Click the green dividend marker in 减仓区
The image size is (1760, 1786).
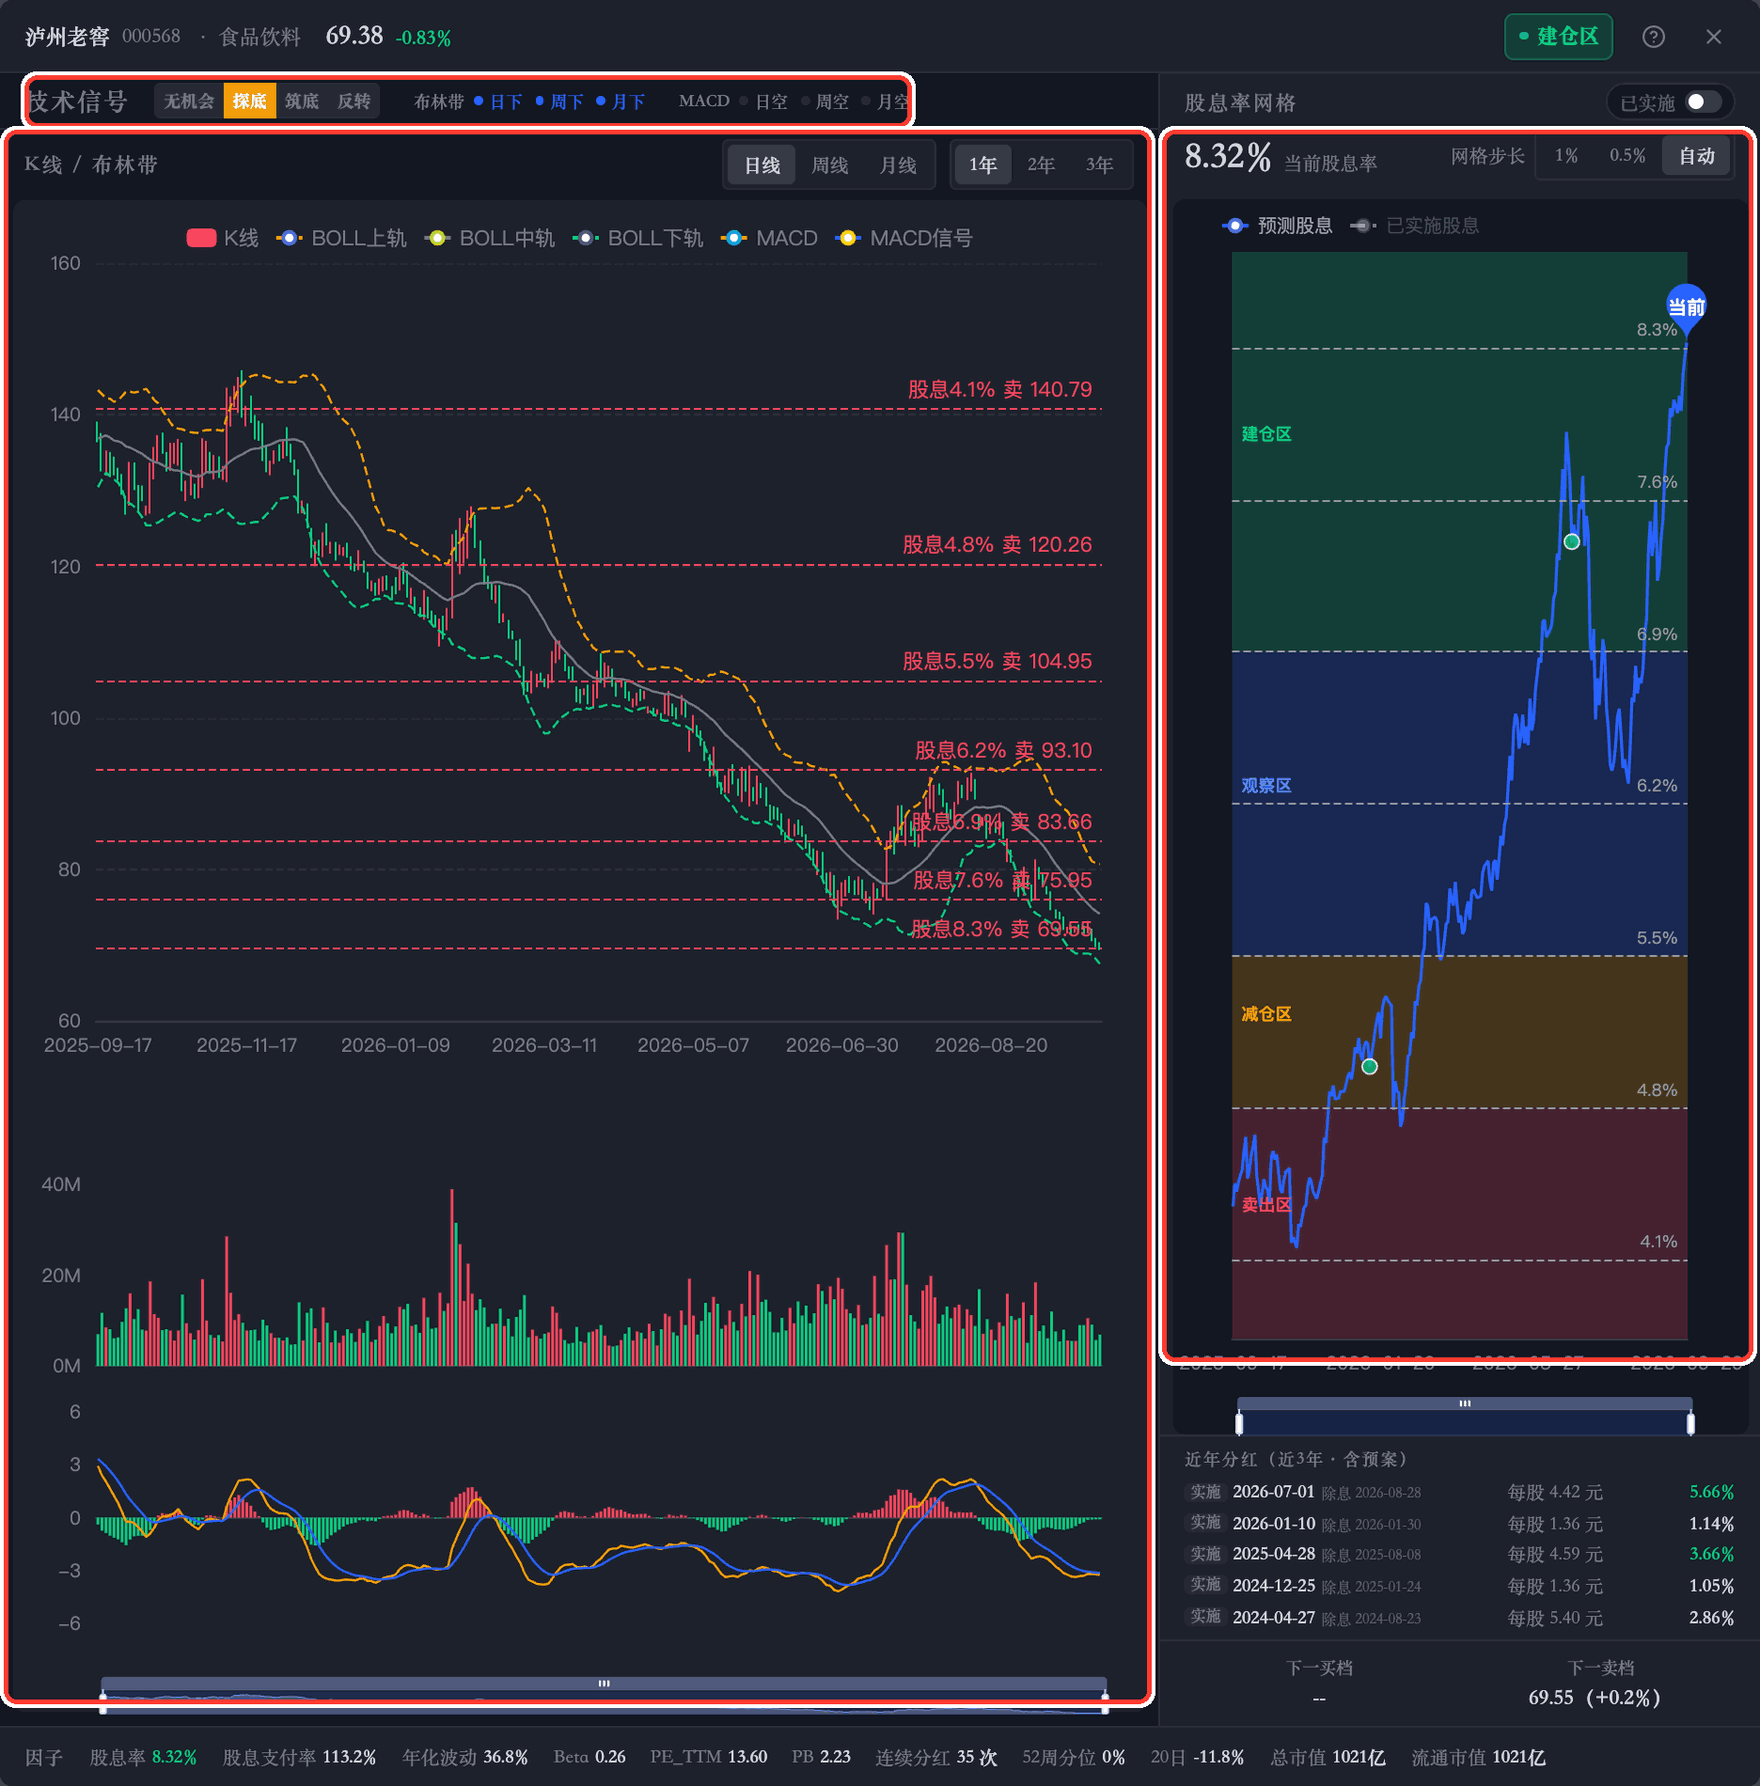(x=1370, y=1067)
